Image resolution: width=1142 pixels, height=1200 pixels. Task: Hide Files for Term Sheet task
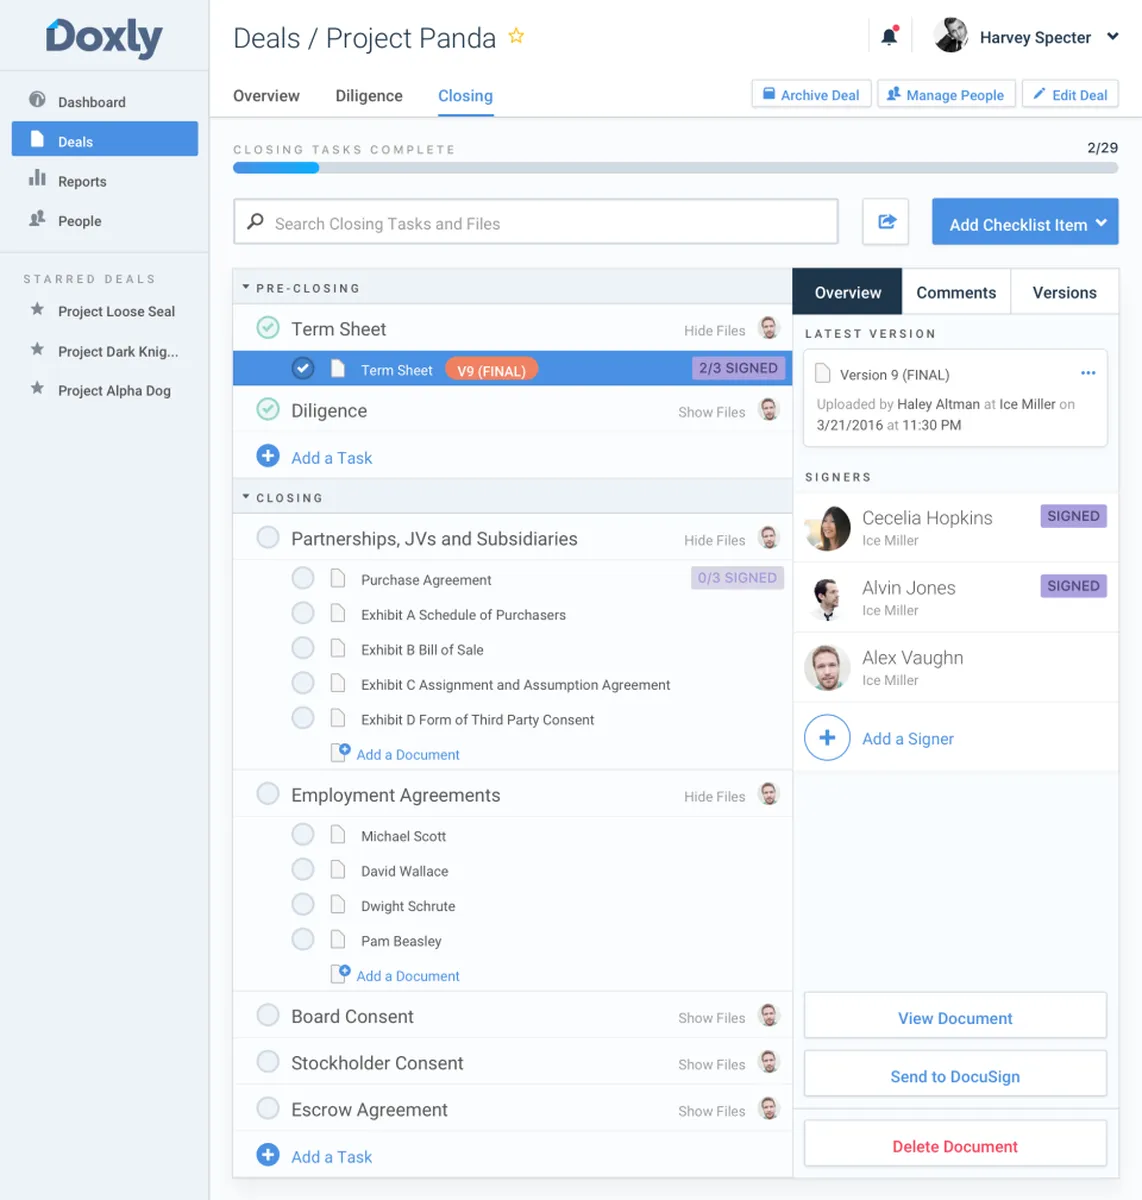pyautogui.click(x=714, y=330)
